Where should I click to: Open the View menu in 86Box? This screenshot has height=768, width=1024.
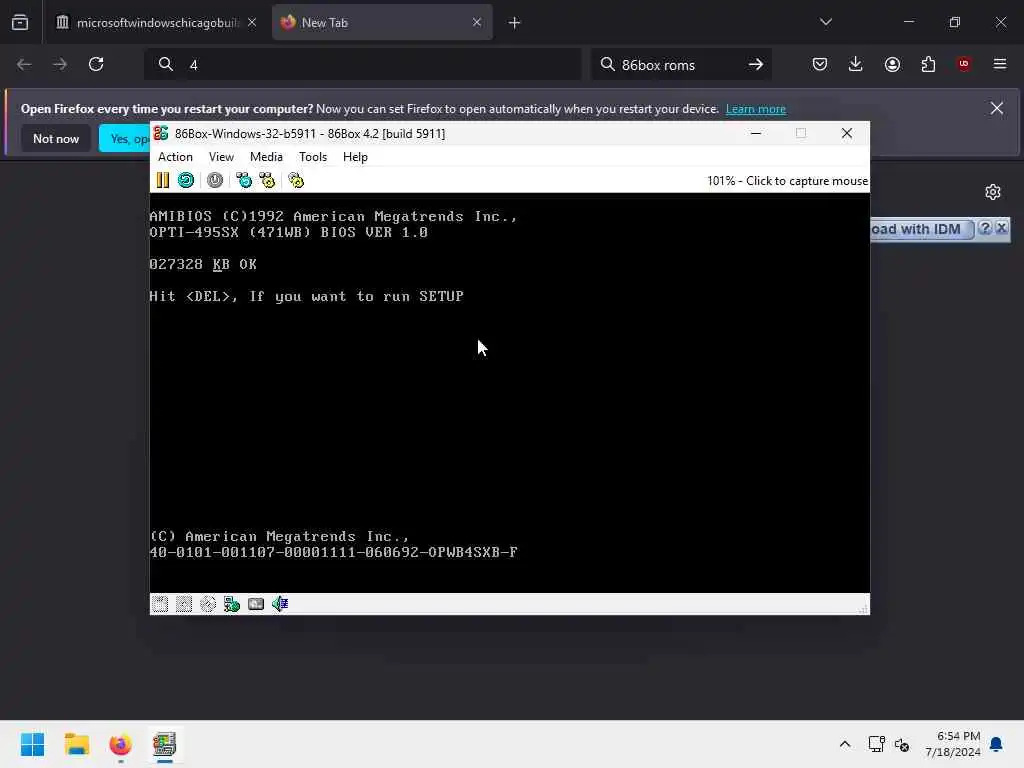coord(221,157)
